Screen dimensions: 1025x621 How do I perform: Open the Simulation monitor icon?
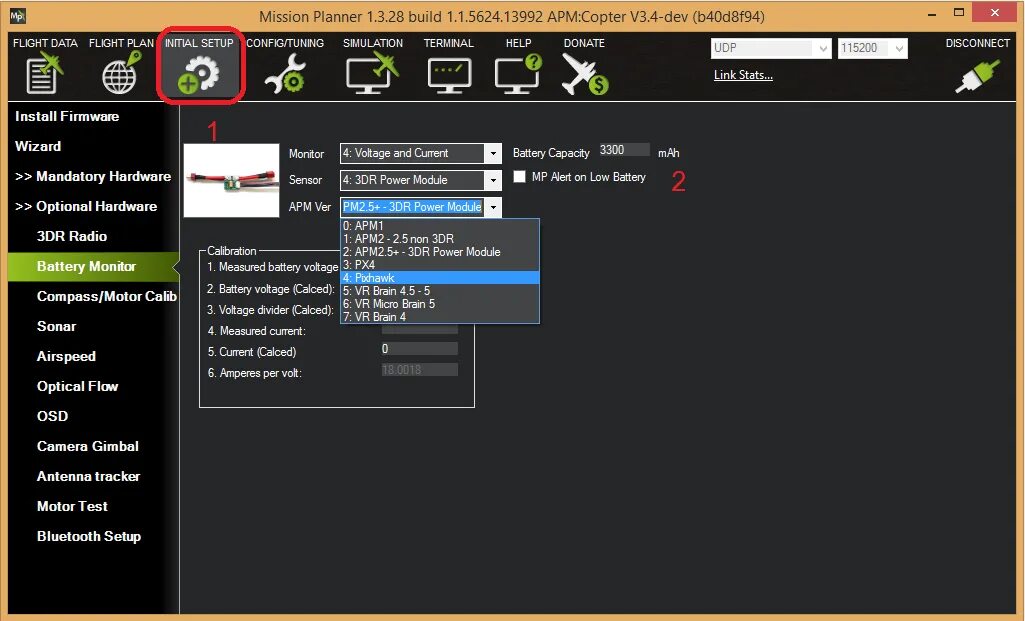372,73
